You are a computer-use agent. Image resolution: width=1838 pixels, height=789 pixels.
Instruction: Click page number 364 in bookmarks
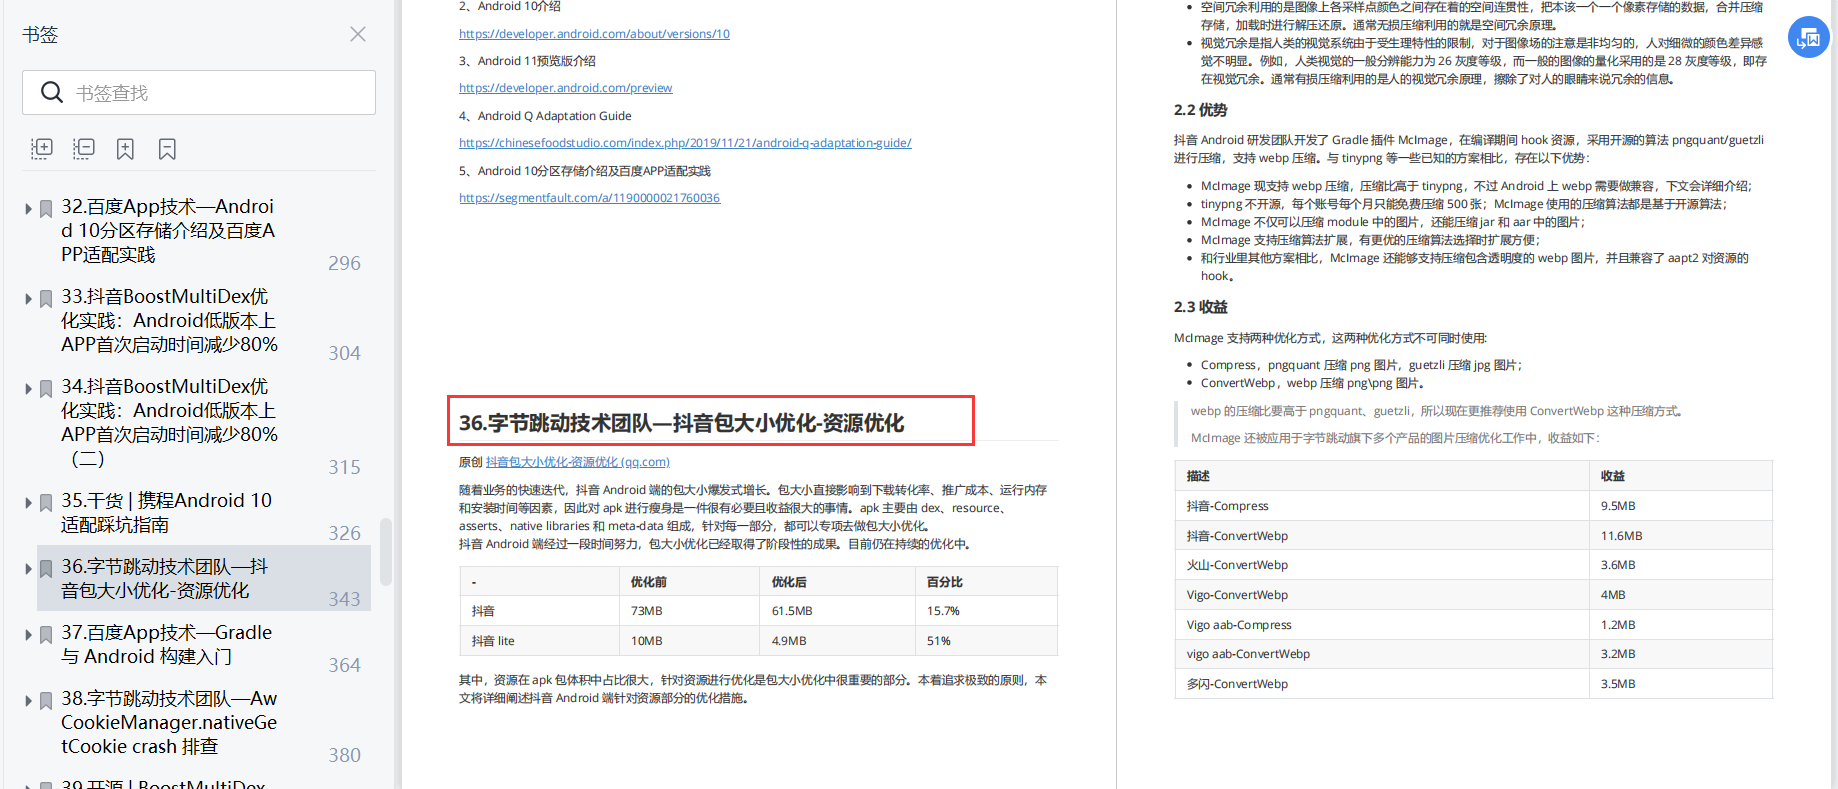pos(344,665)
